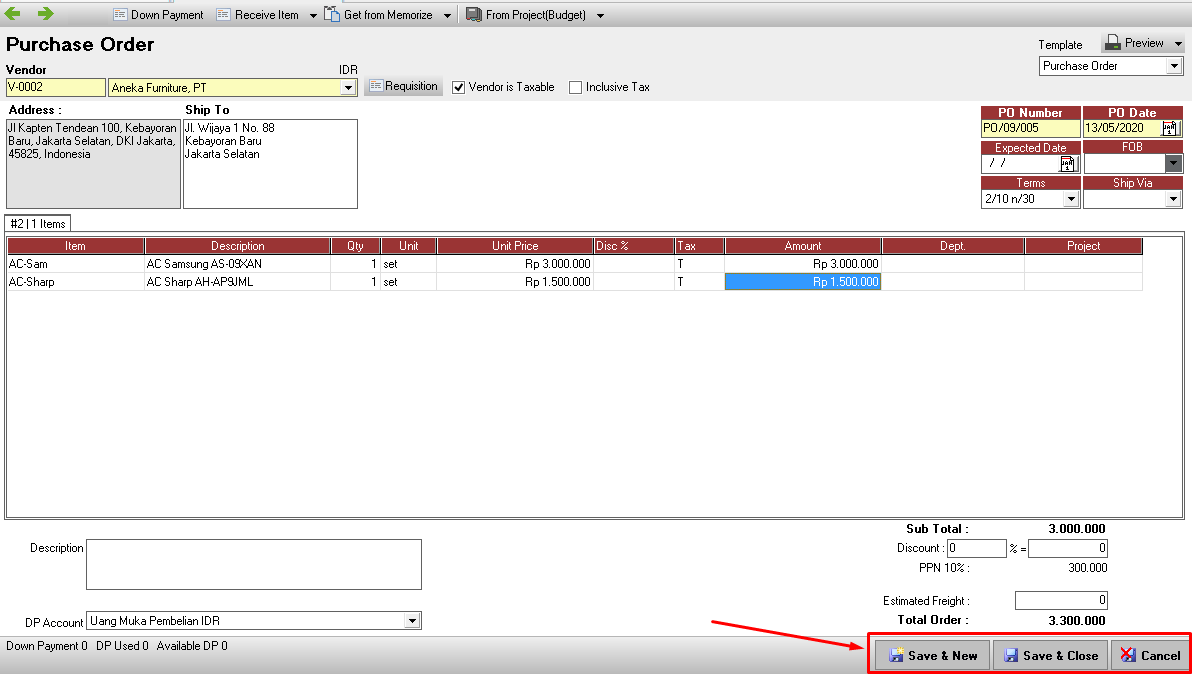1192x674 pixels.
Task: Click the Receive Item toolbar button
Action: pos(257,14)
